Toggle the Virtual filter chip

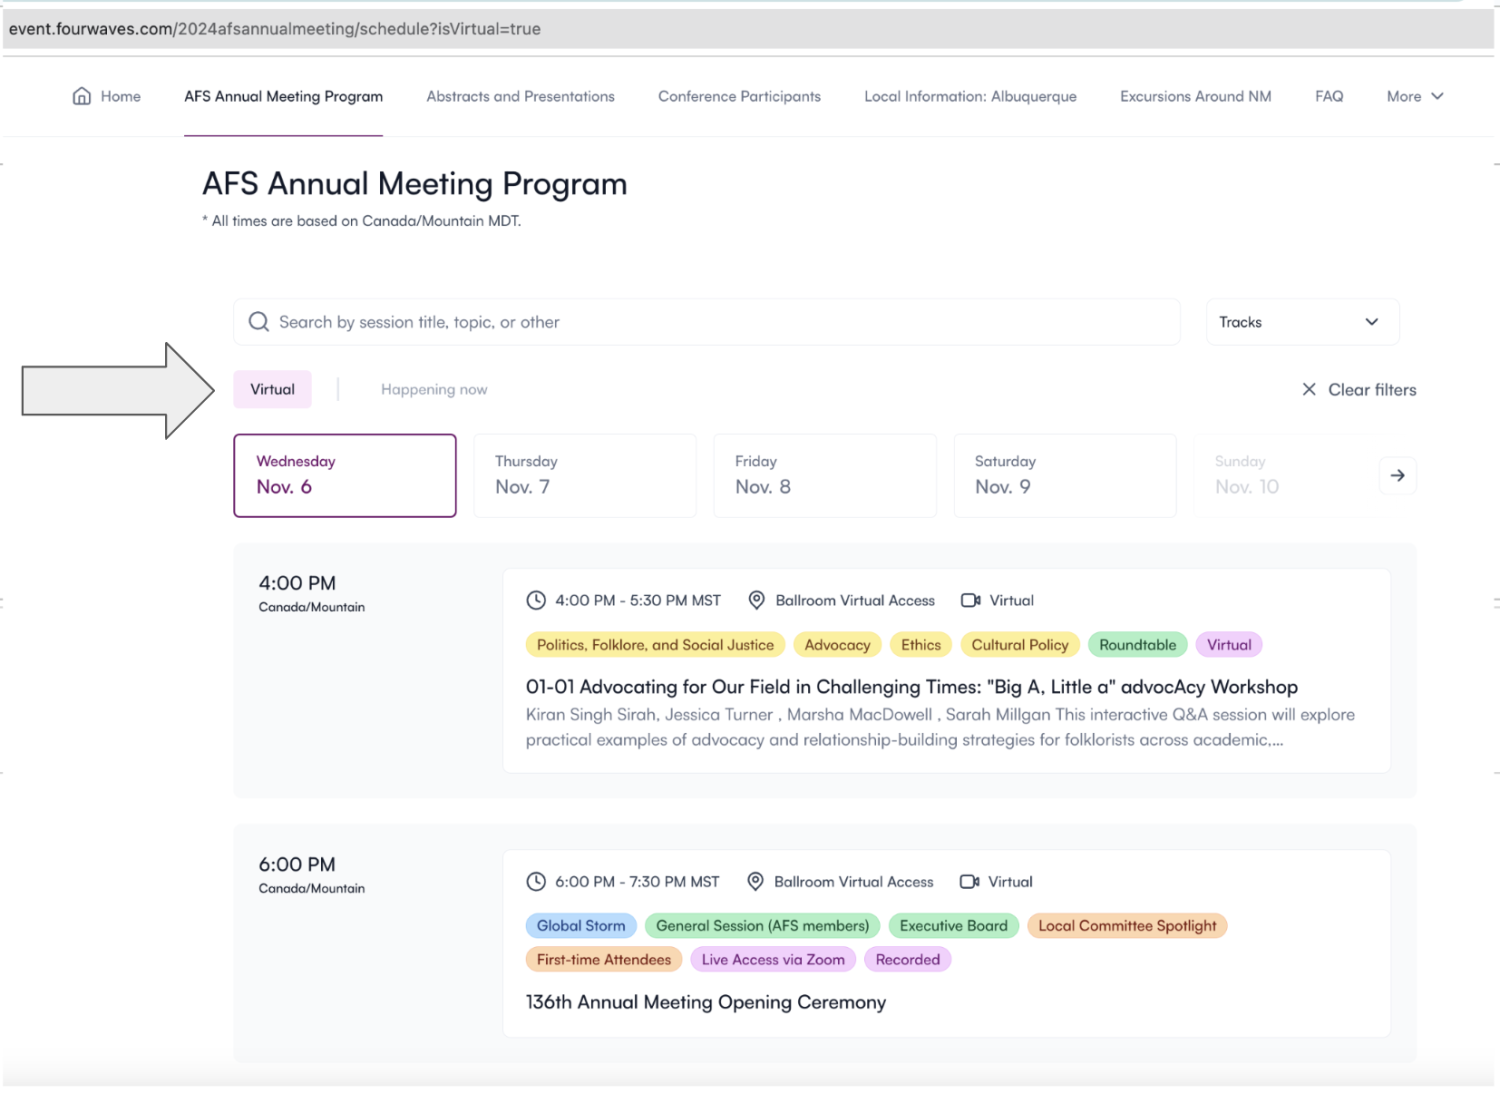[x=272, y=390]
